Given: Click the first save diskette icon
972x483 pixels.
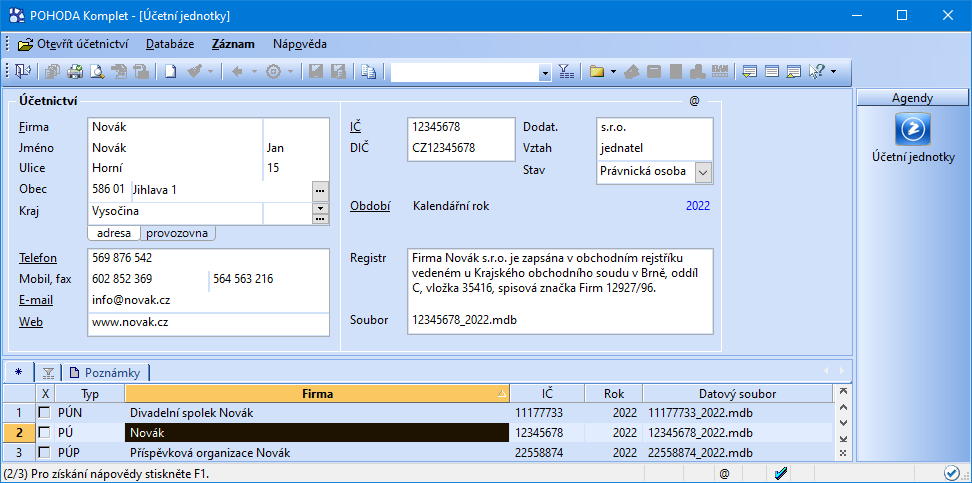Looking at the screenshot, I should [316, 71].
